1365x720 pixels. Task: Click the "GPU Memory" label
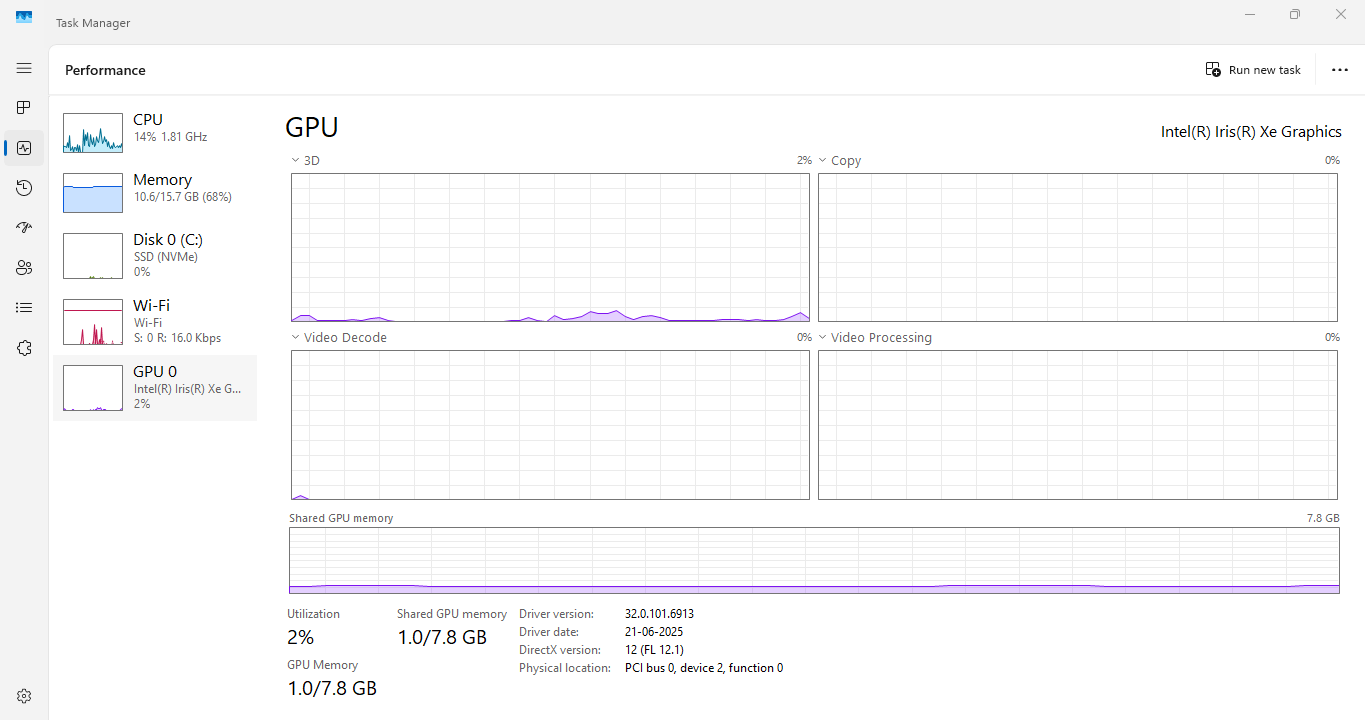pyautogui.click(x=322, y=665)
